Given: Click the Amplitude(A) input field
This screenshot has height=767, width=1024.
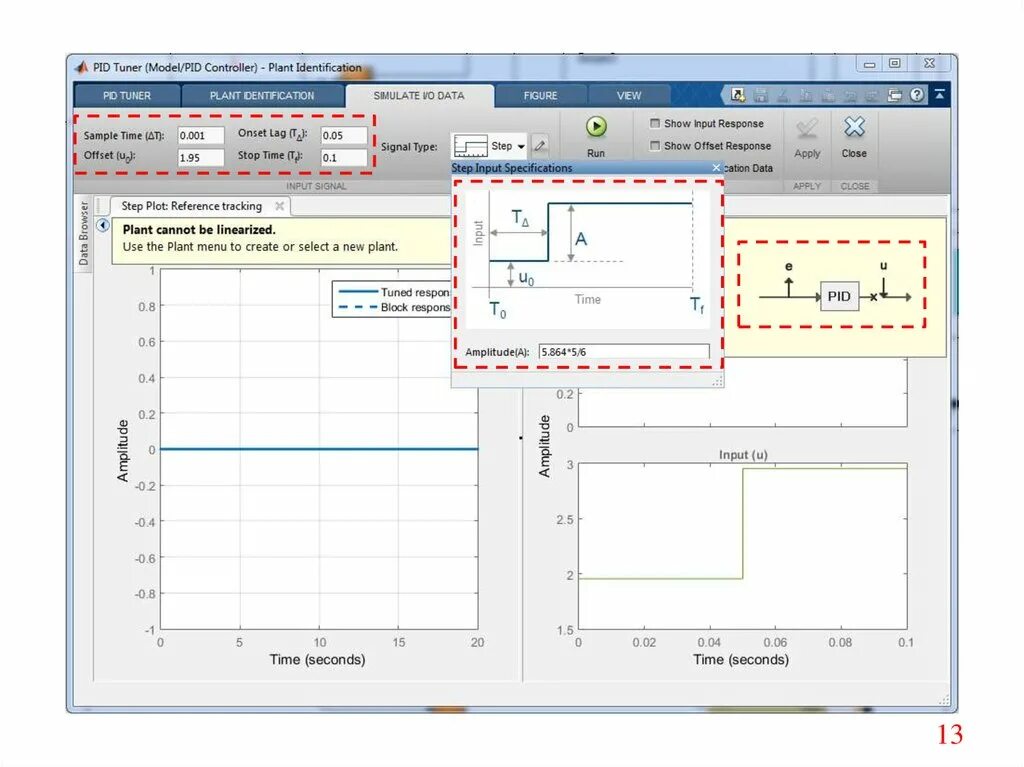Looking at the screenshot, I should coord(624,351).
